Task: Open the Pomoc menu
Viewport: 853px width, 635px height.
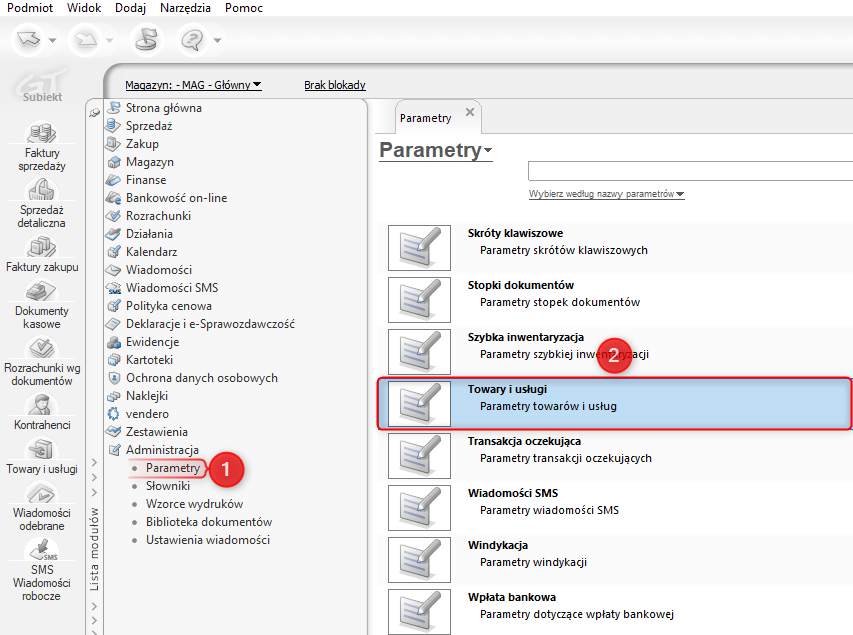Action: point(244,8)
